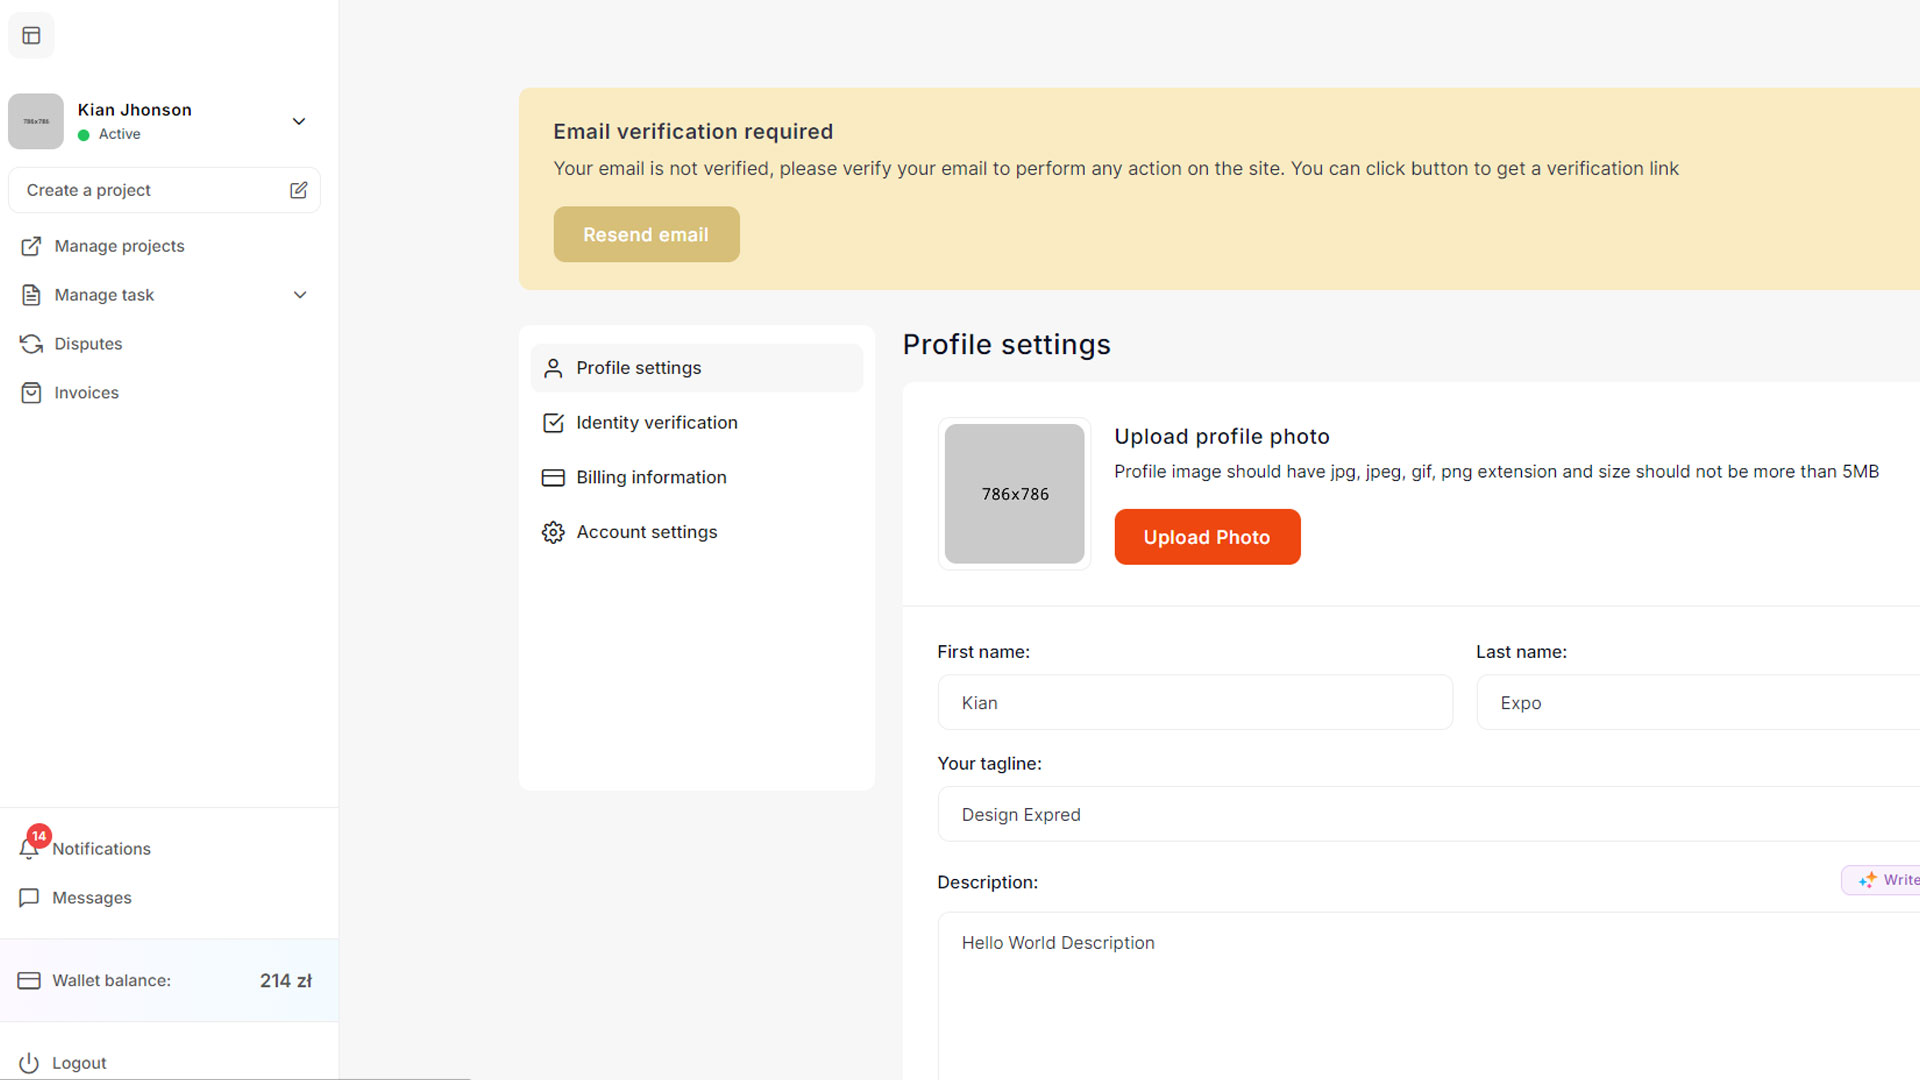Screen dimensions: 1920x1080
Task: Open notifications bell with 14 badge
Action: [30, 848]
